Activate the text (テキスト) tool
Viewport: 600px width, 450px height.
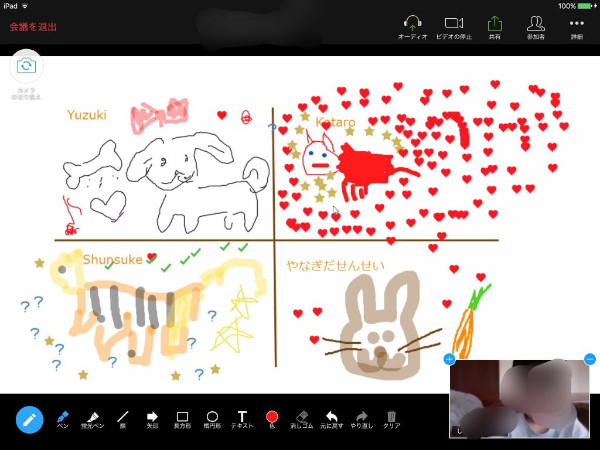coord(242,417)
